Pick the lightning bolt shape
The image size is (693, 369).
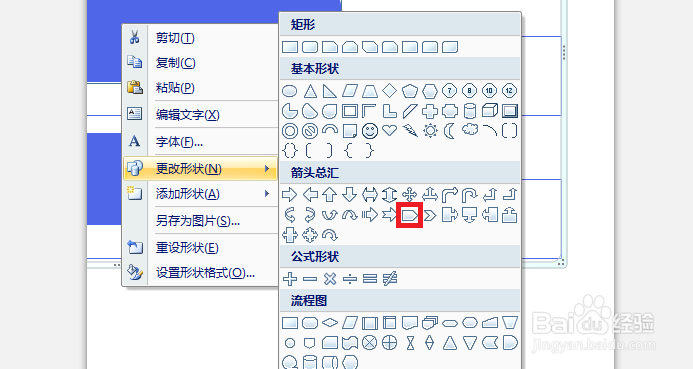[410, 131]
